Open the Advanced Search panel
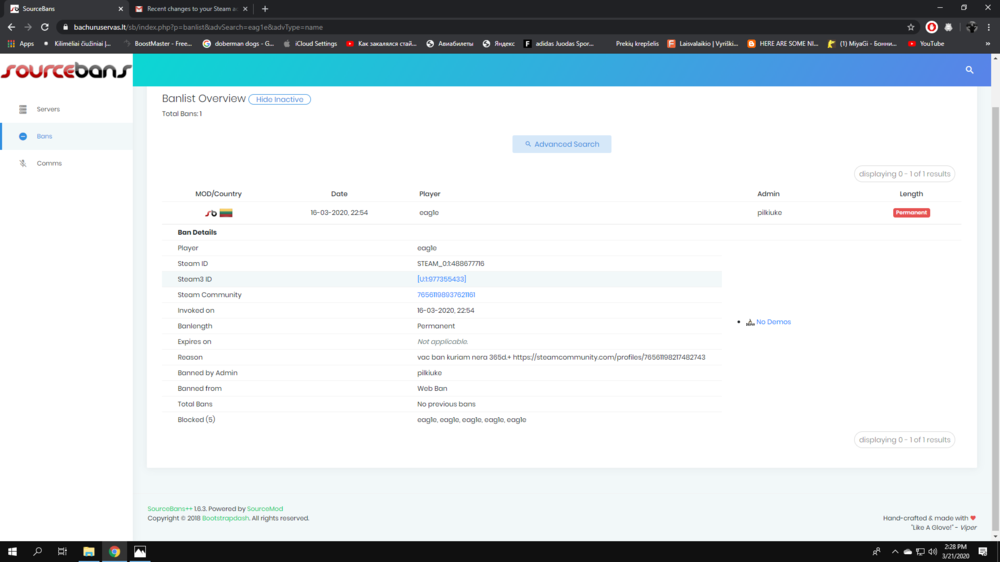1000x562 pixels. [561, 144]
